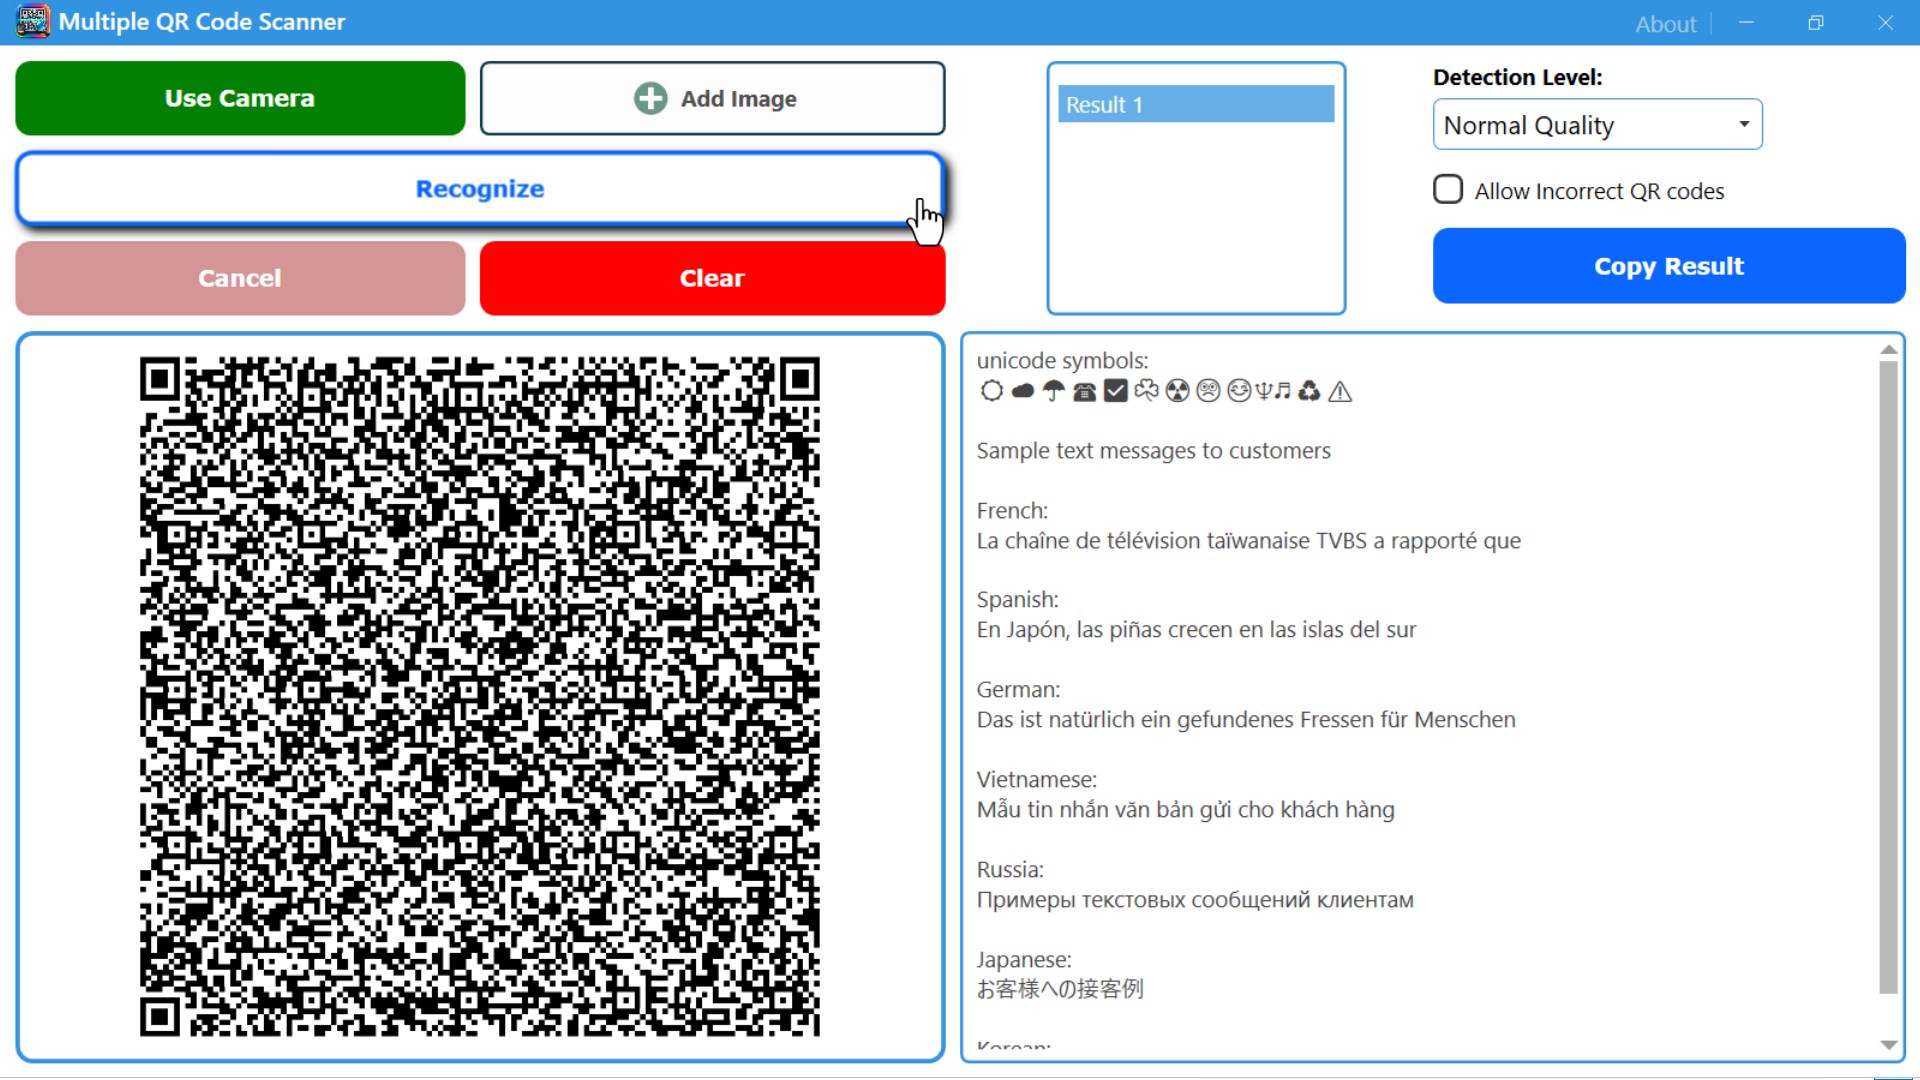Click Add Image button label
This screenshot has width=1920, height=1080.
pos(738,99)
